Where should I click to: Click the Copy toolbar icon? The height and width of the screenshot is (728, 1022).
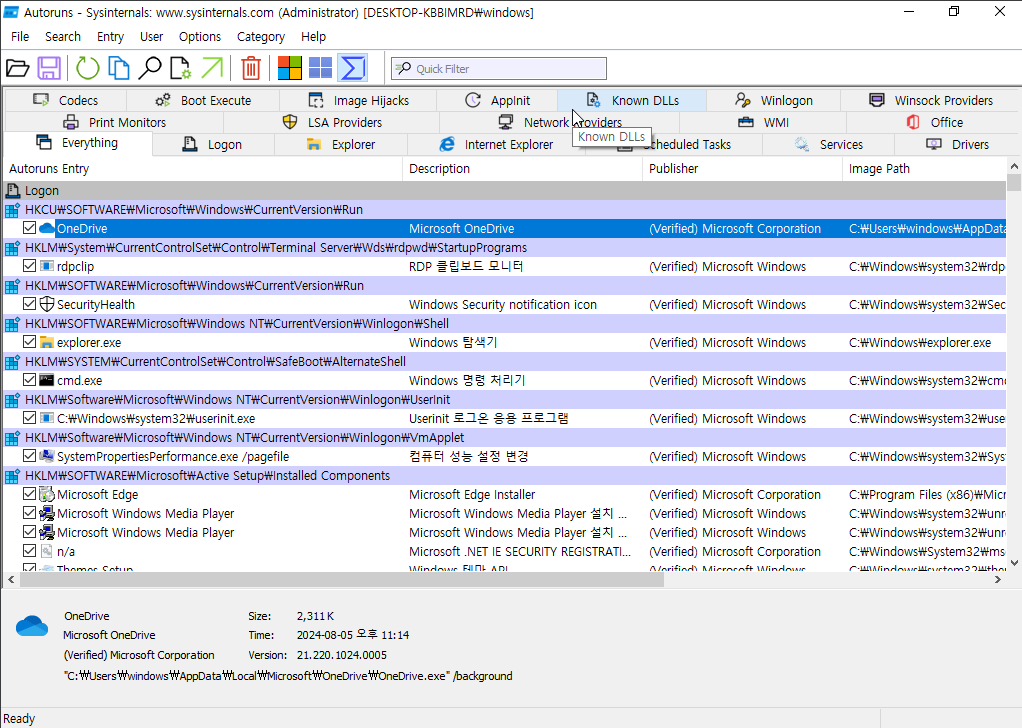(x=119, y=68)
